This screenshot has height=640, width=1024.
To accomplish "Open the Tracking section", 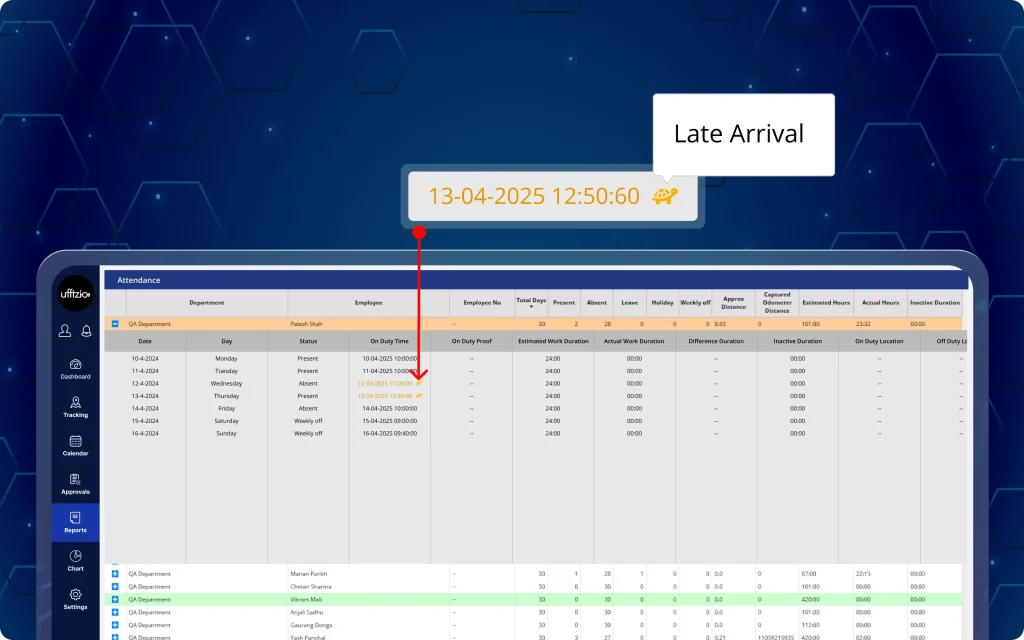I will [x=76, y=408].
